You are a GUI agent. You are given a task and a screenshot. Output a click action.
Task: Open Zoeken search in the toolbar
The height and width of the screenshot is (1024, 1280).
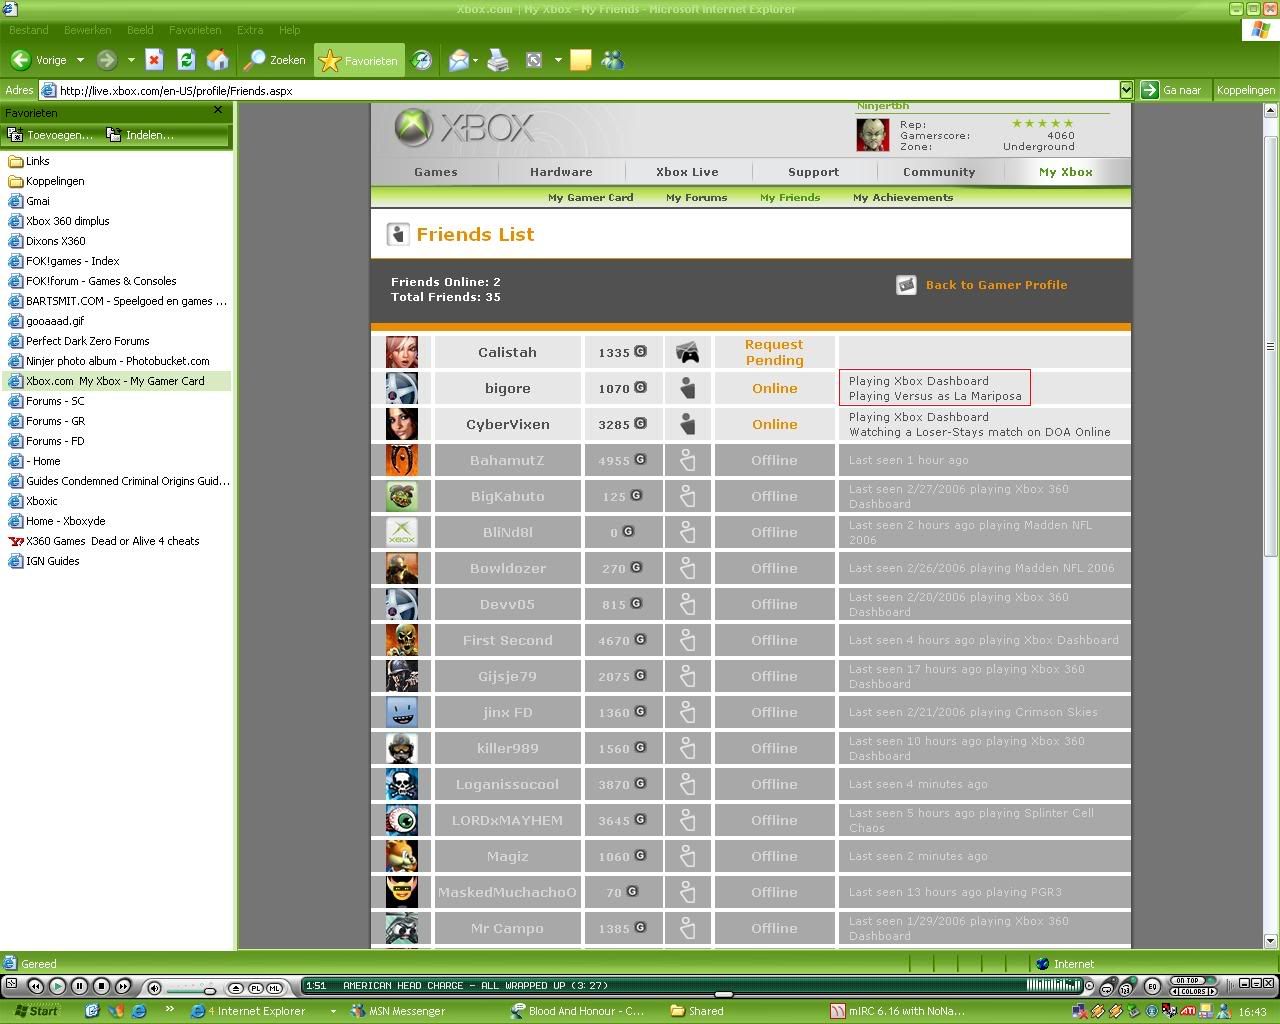275,60
